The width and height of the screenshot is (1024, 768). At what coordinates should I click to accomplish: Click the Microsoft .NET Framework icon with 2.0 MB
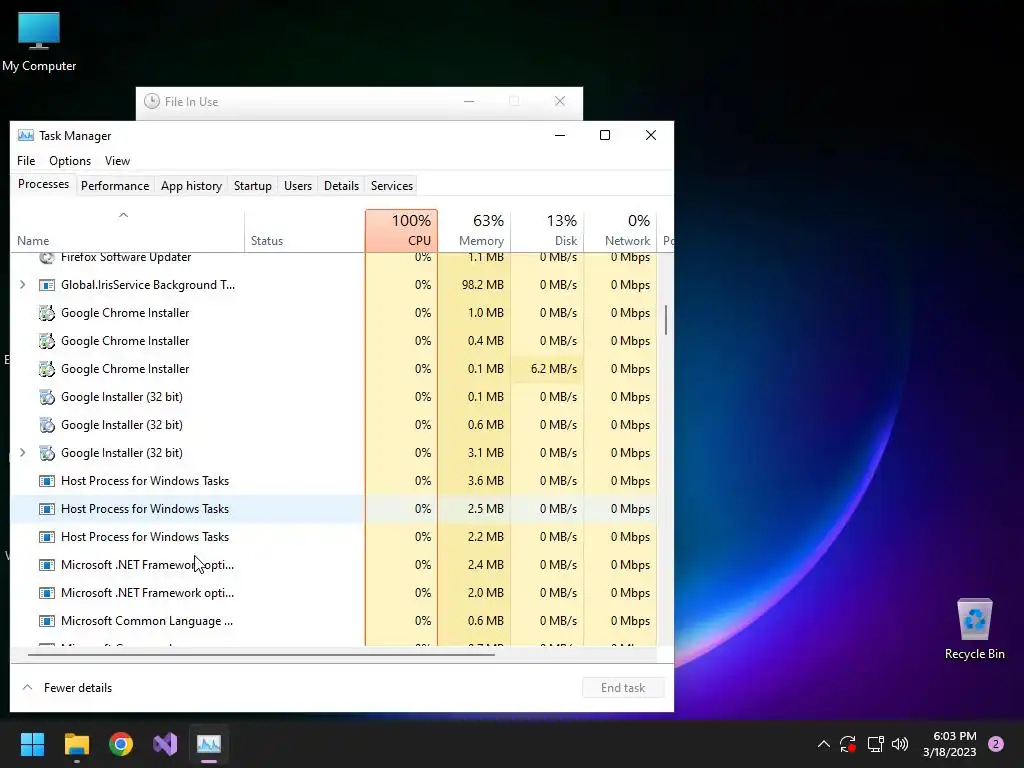click(47, 593)
